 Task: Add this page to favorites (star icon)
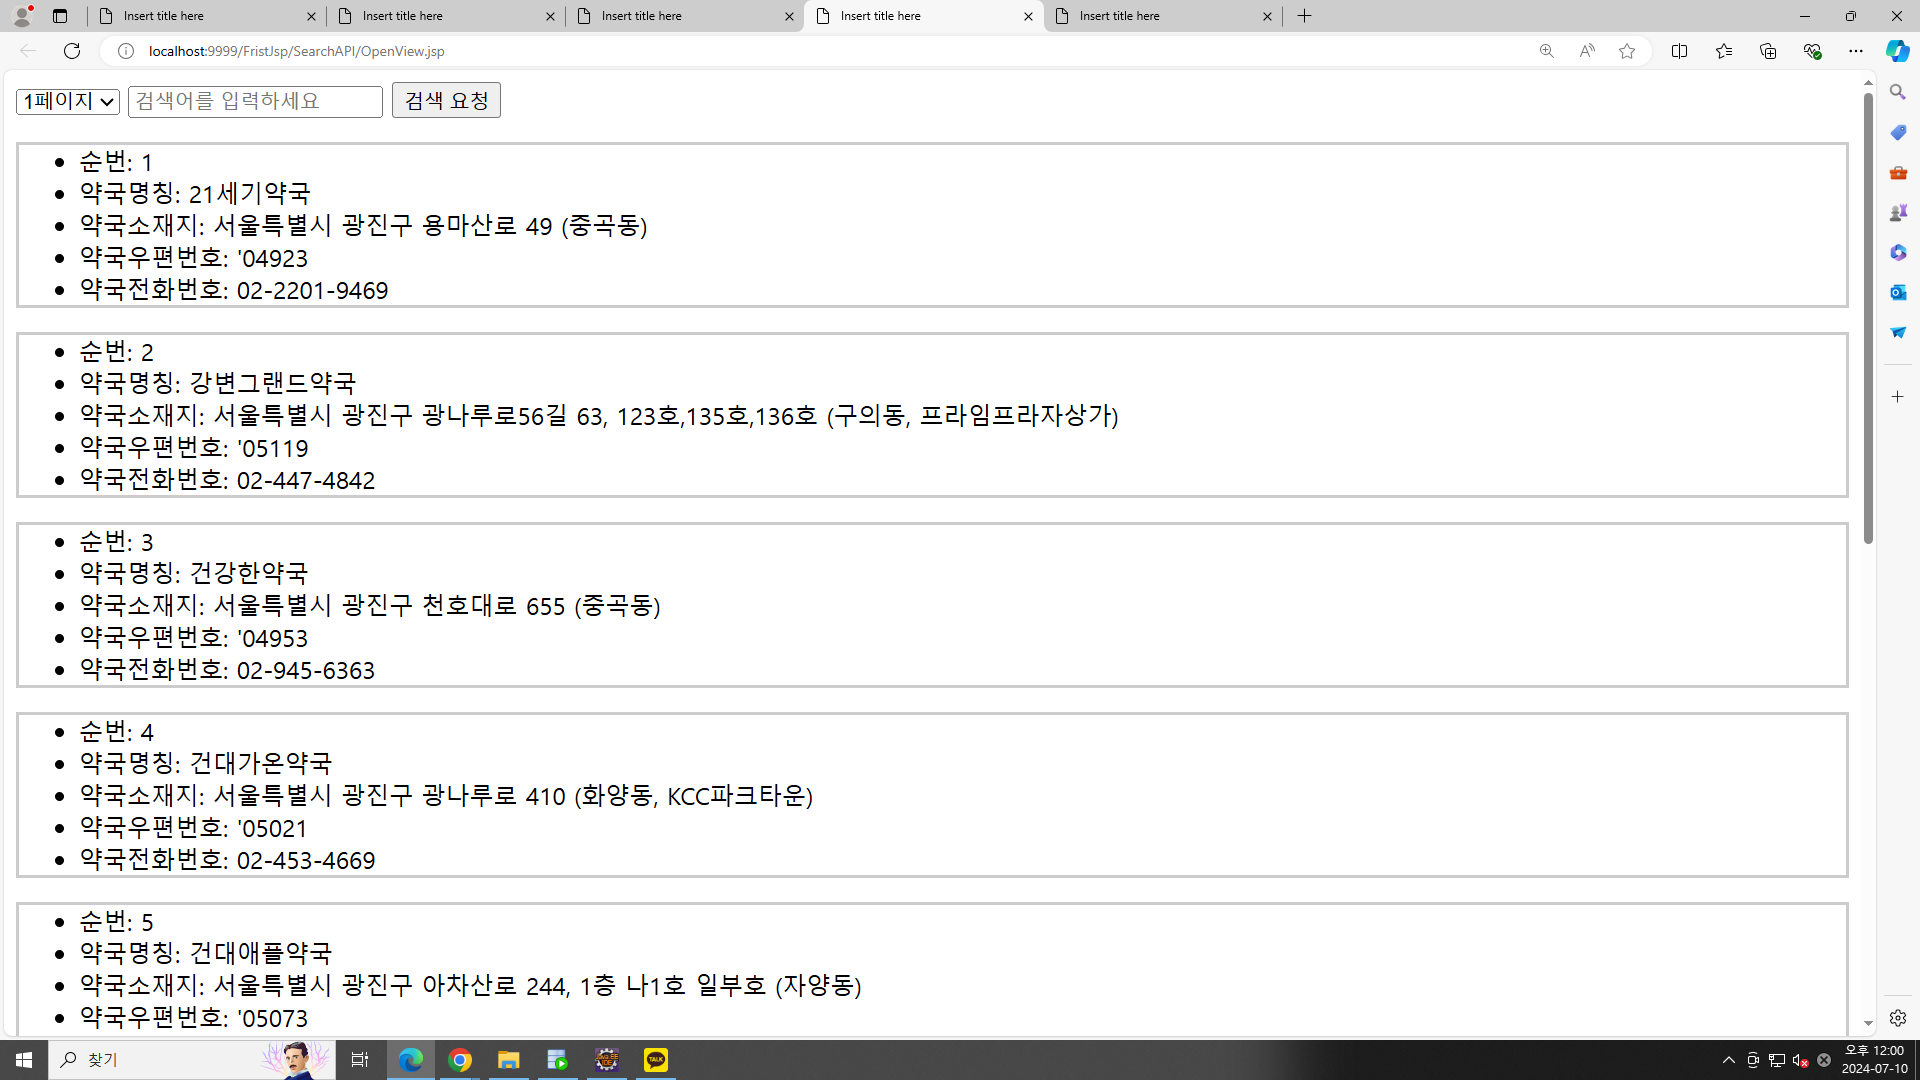tap(1627, 51)
